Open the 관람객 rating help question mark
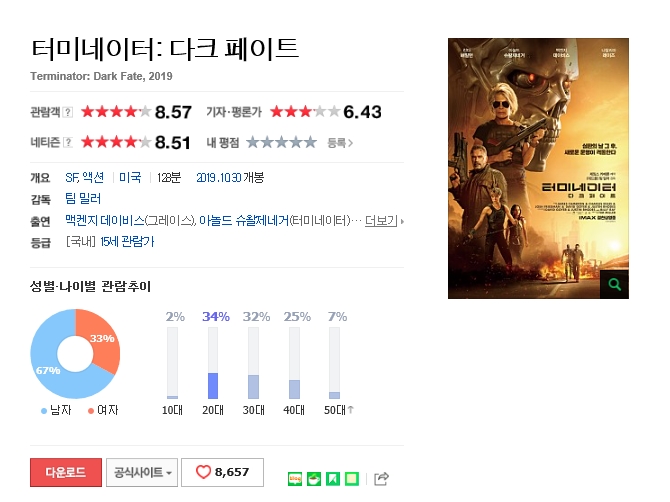 (x=68, y=112)
